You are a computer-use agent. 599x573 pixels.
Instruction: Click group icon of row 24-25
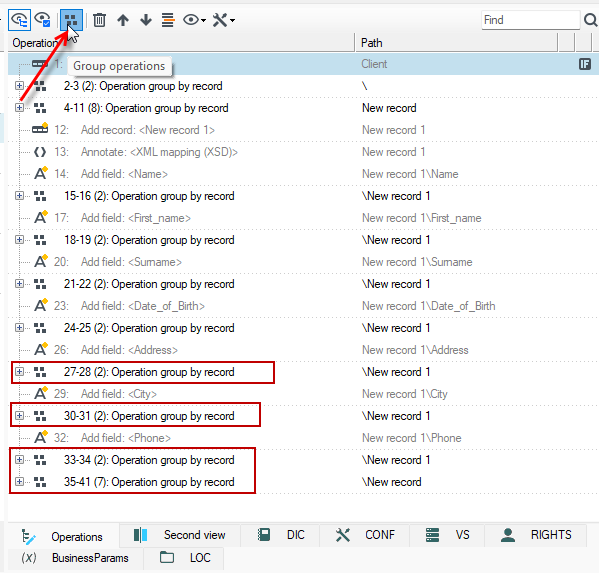tap(40, 328)
